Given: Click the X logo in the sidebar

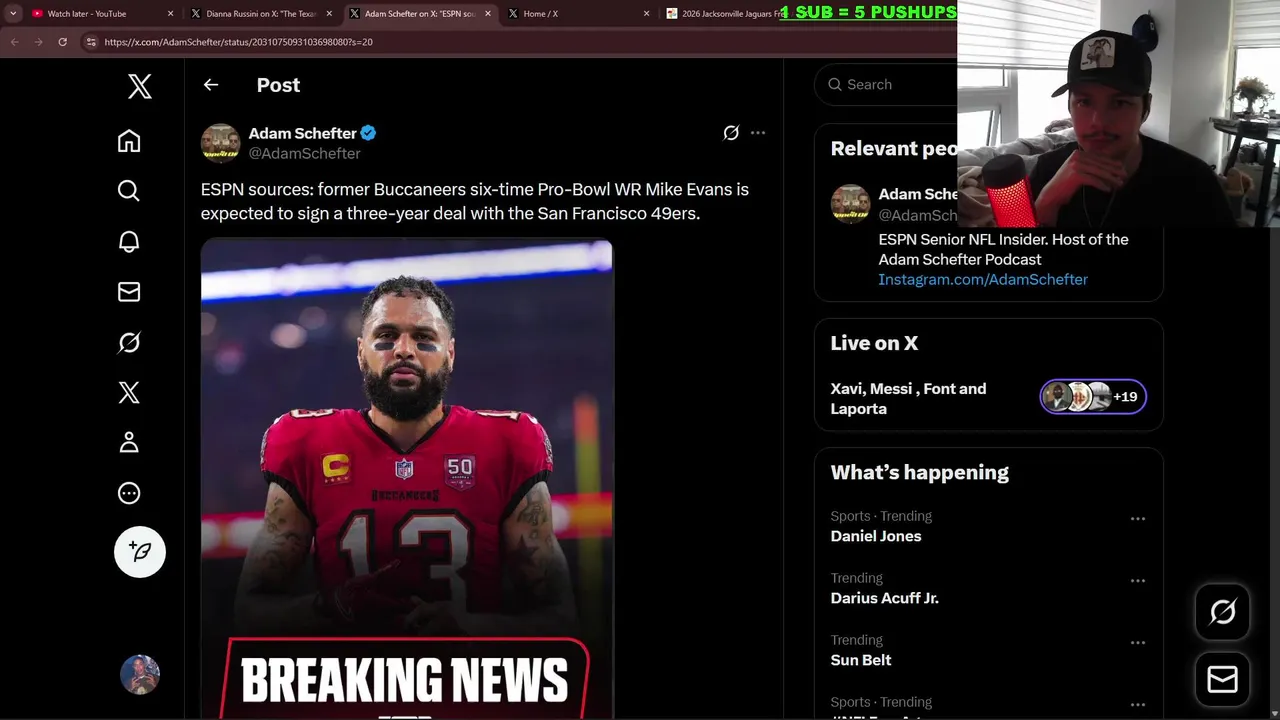Looking at the screenshot, I should (x=140, y=87).
